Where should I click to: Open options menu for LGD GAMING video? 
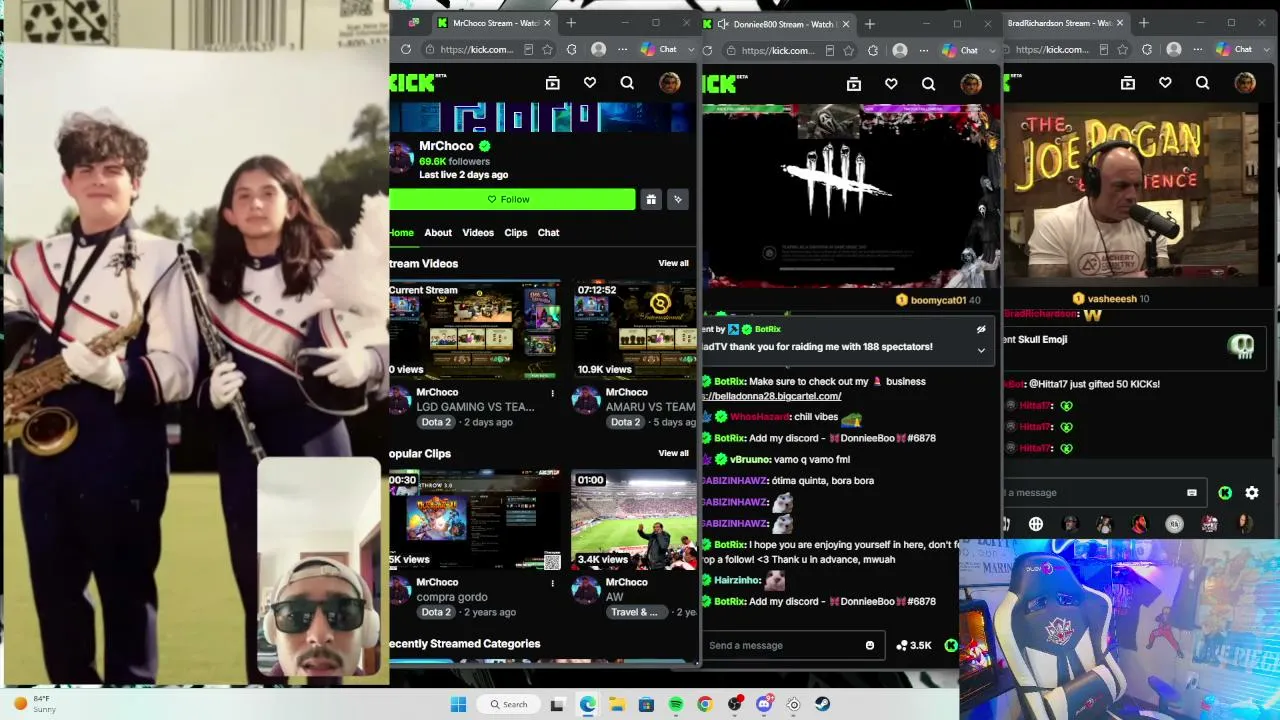click(x=552, y=393)
